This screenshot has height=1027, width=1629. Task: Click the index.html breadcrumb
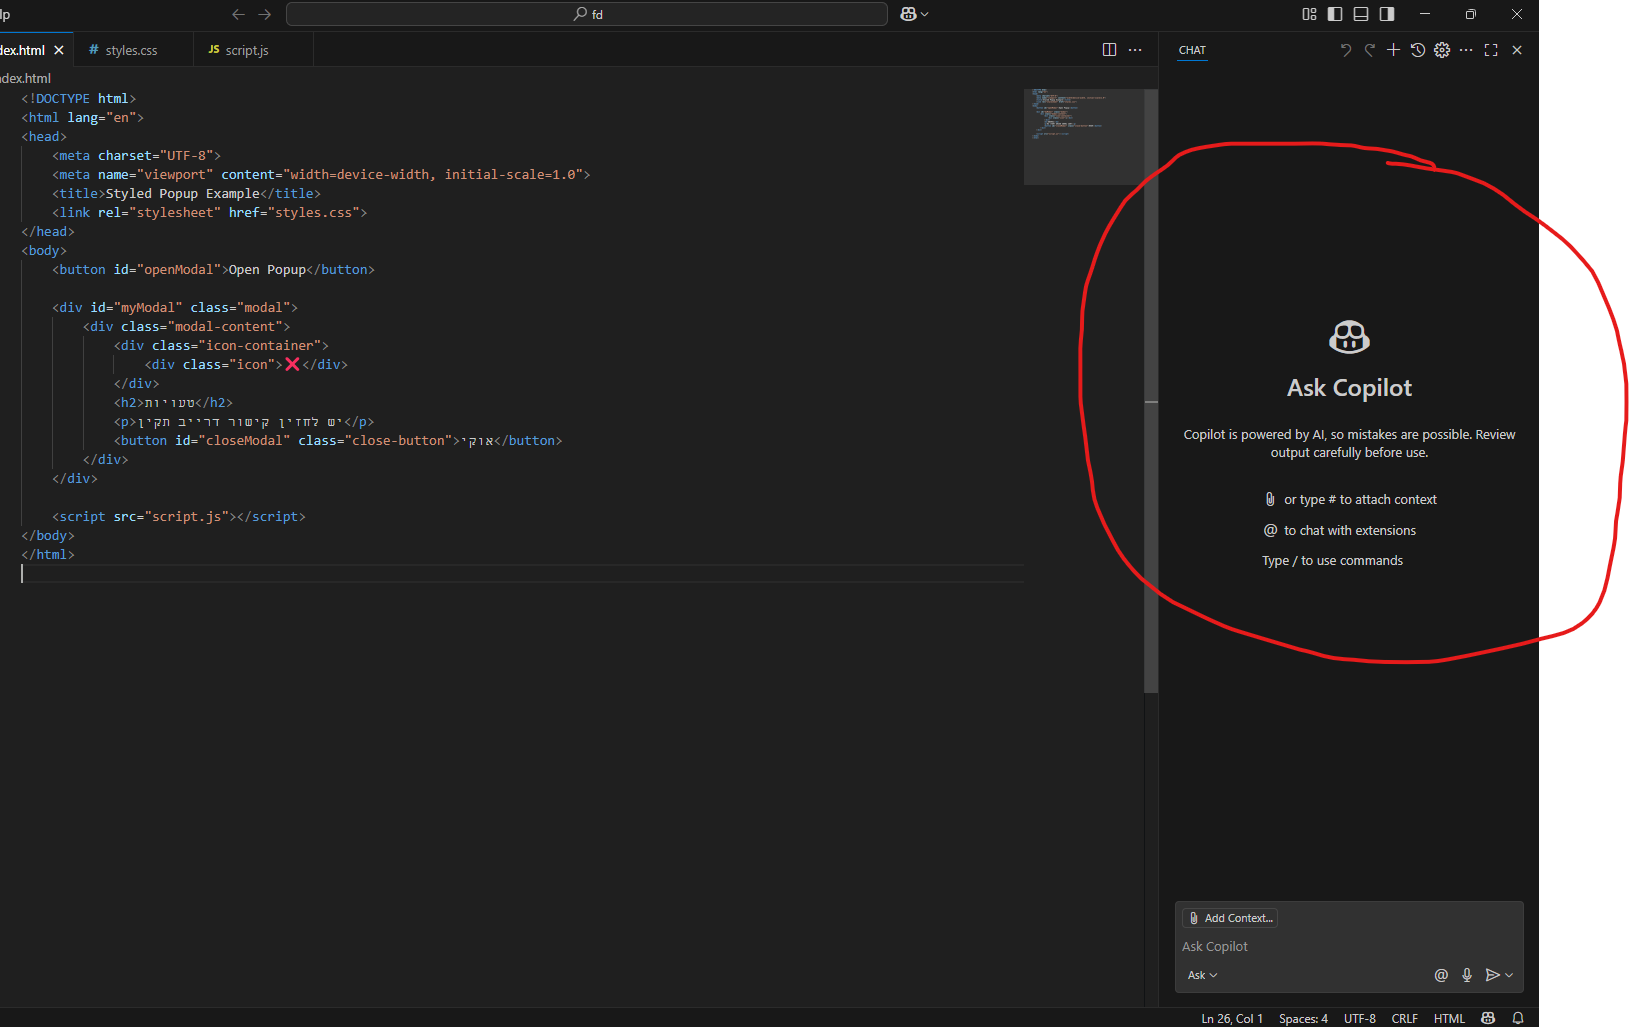tap(25, 78)
